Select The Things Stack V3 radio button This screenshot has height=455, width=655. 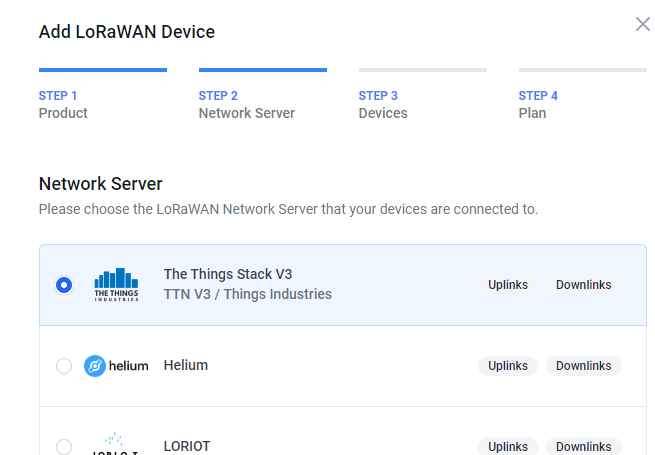64,285
